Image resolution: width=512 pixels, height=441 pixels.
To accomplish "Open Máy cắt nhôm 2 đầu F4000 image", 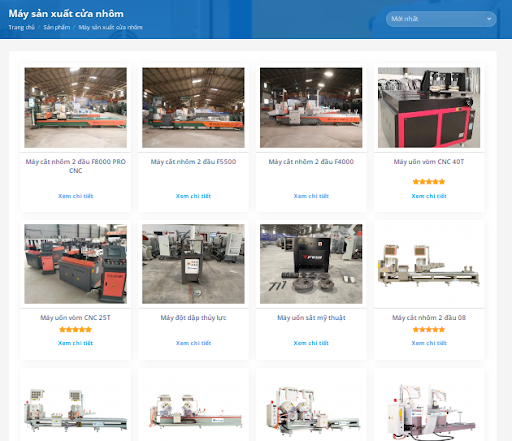I will click(x=311, y=108).
